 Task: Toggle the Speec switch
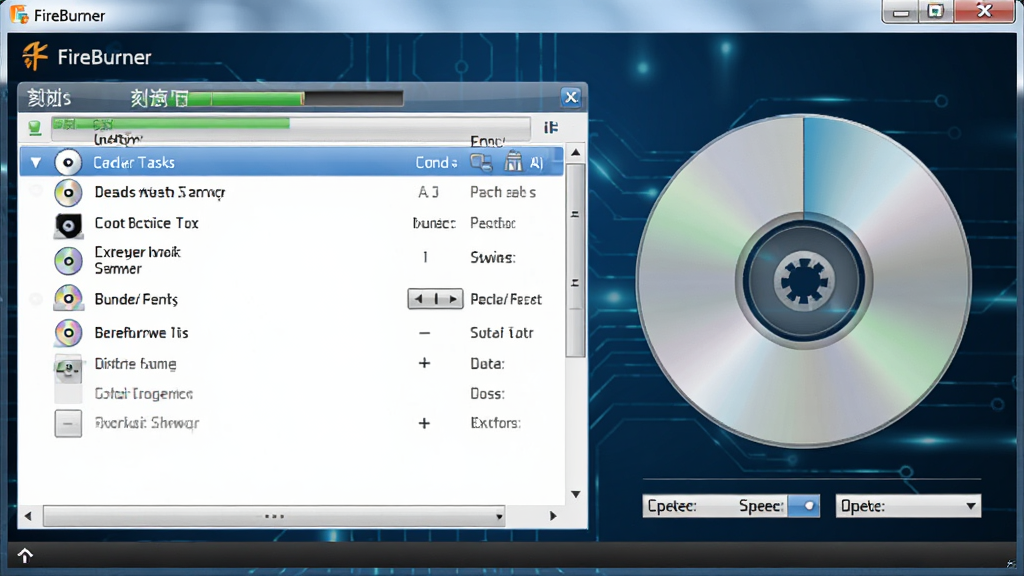tap(803, 506)
